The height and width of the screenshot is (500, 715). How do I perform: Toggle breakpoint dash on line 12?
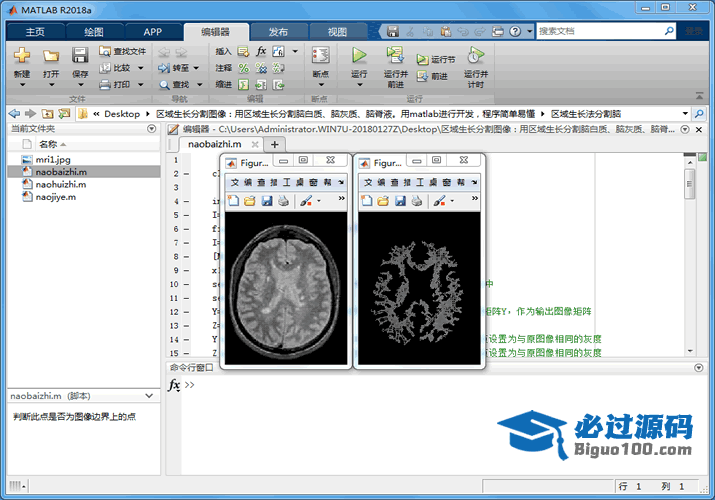click(186, 312)
